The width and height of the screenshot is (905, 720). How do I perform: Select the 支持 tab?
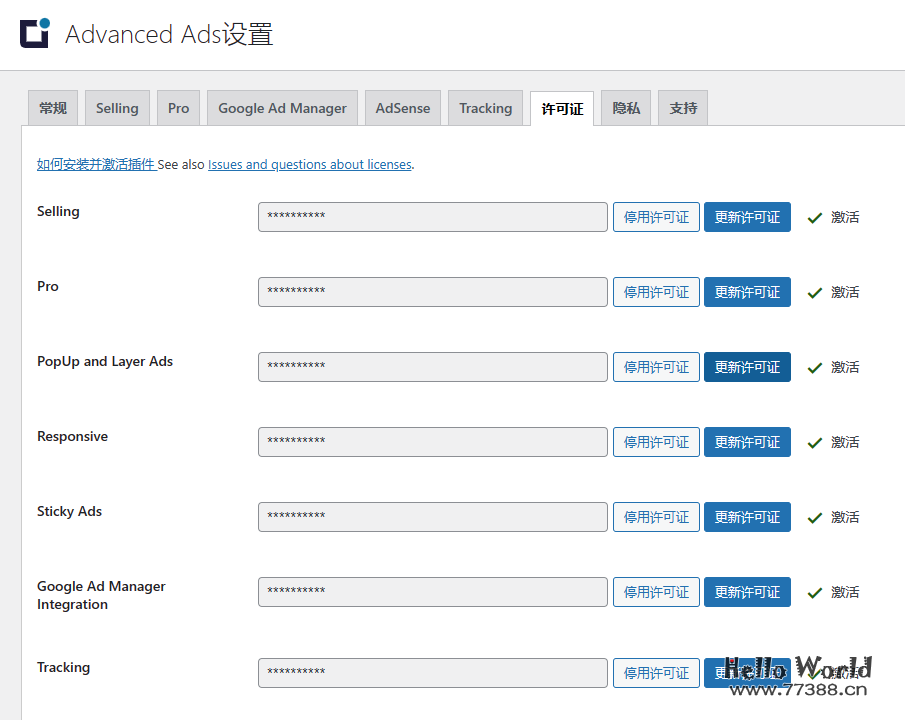point(682,108)
